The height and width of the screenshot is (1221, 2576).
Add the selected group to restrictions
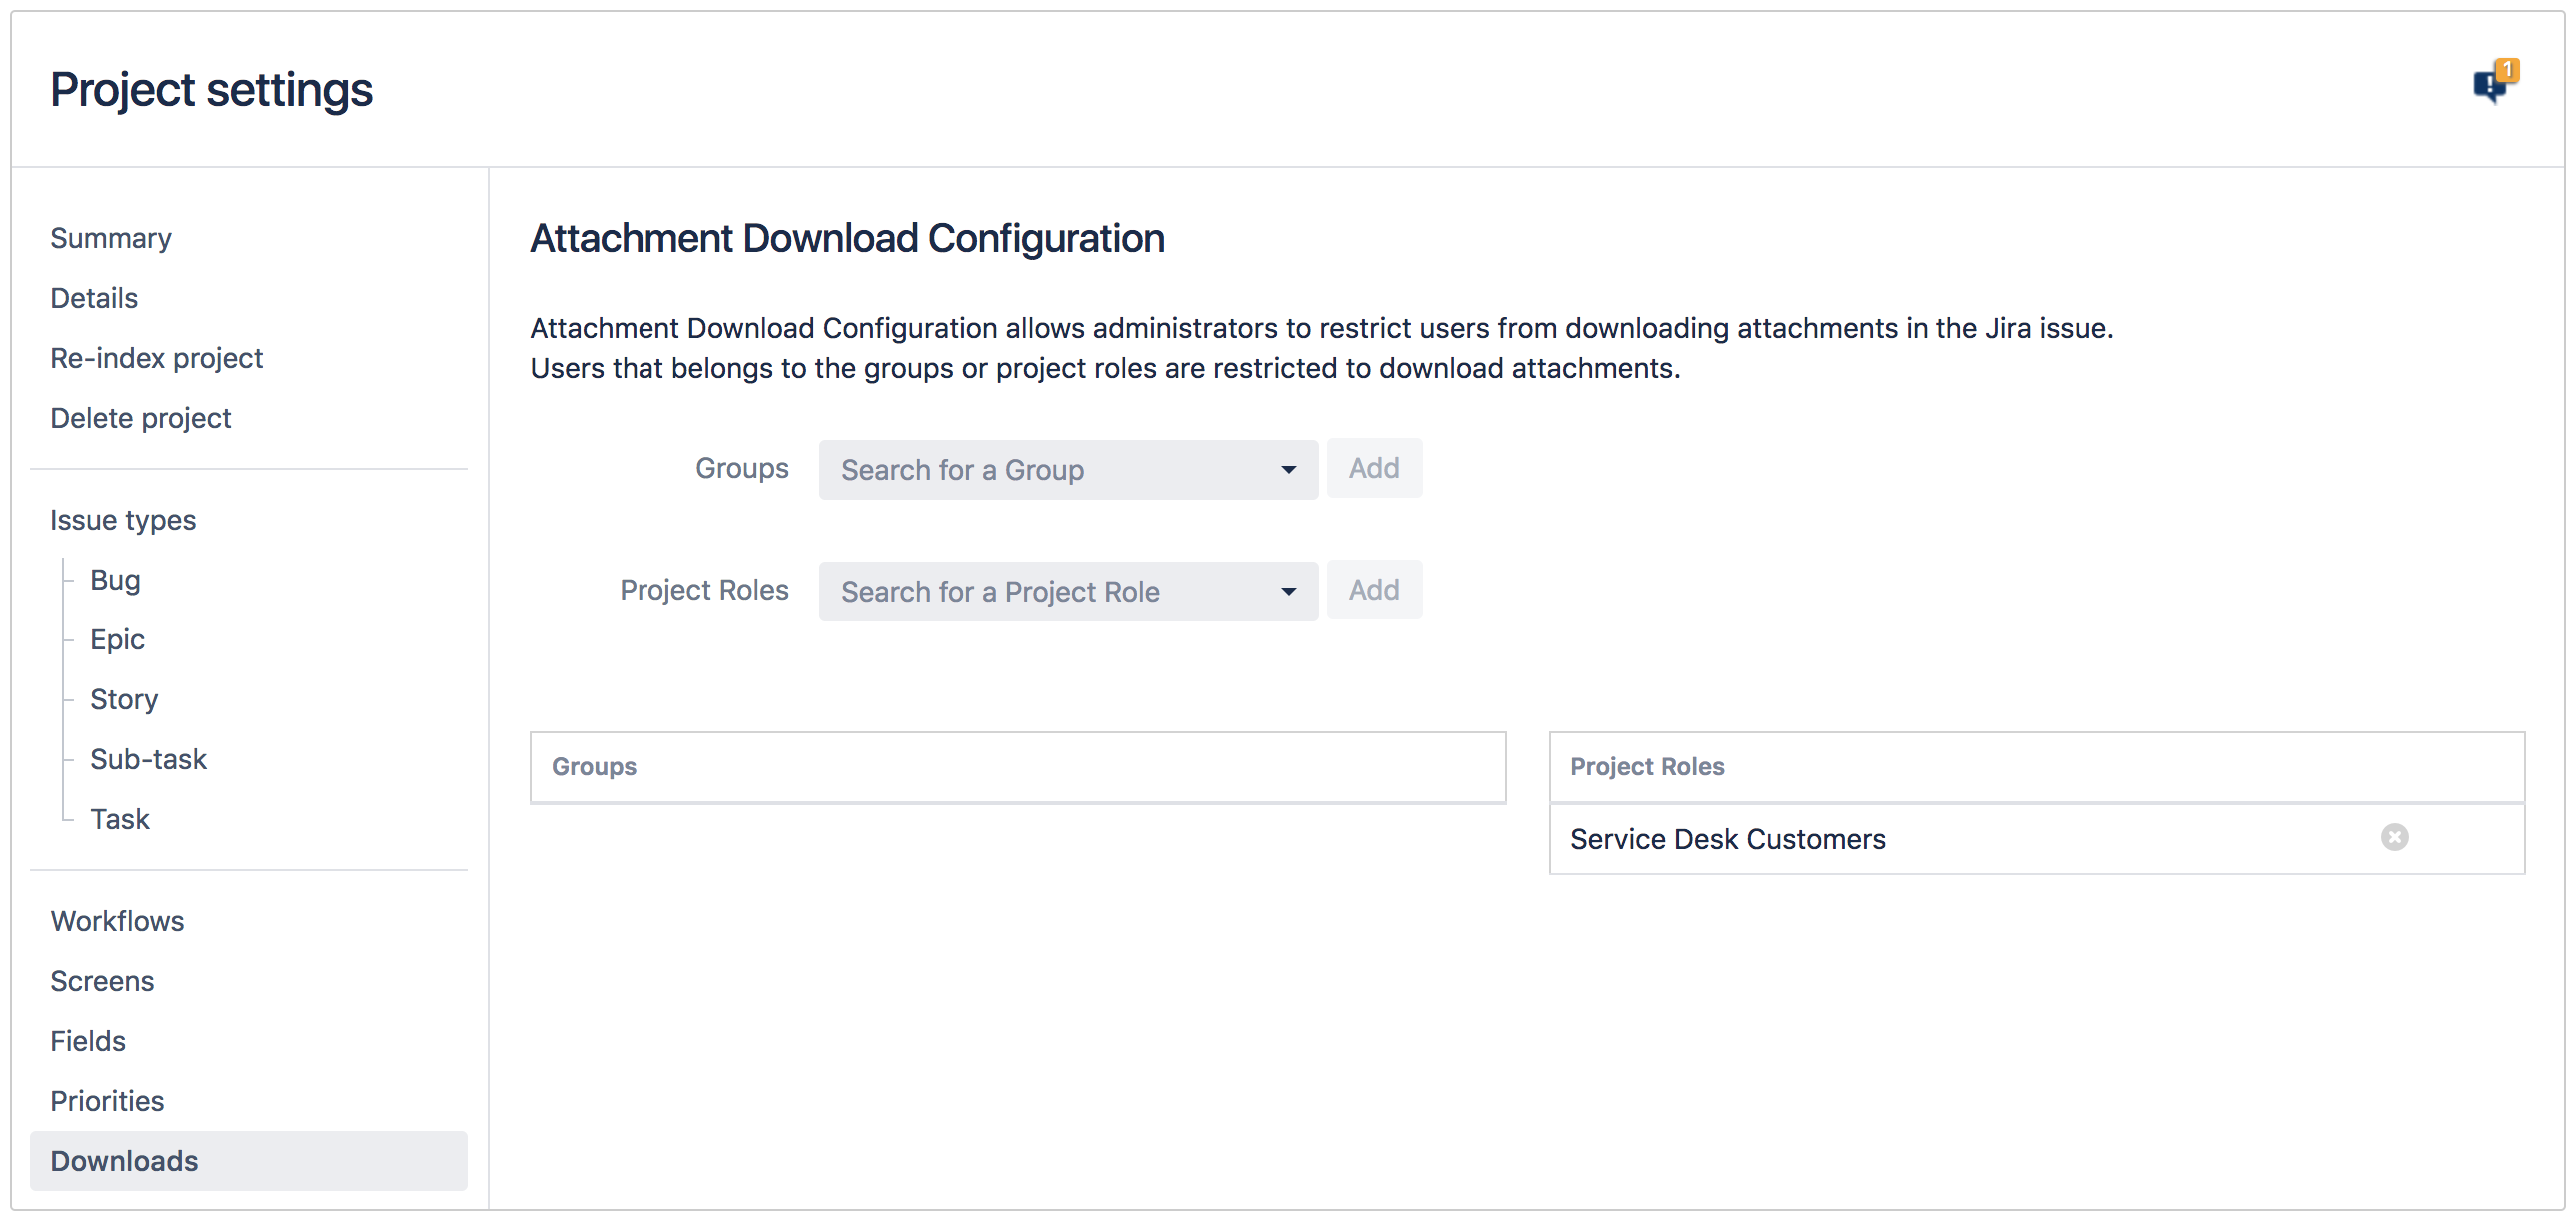point(1374,467)
